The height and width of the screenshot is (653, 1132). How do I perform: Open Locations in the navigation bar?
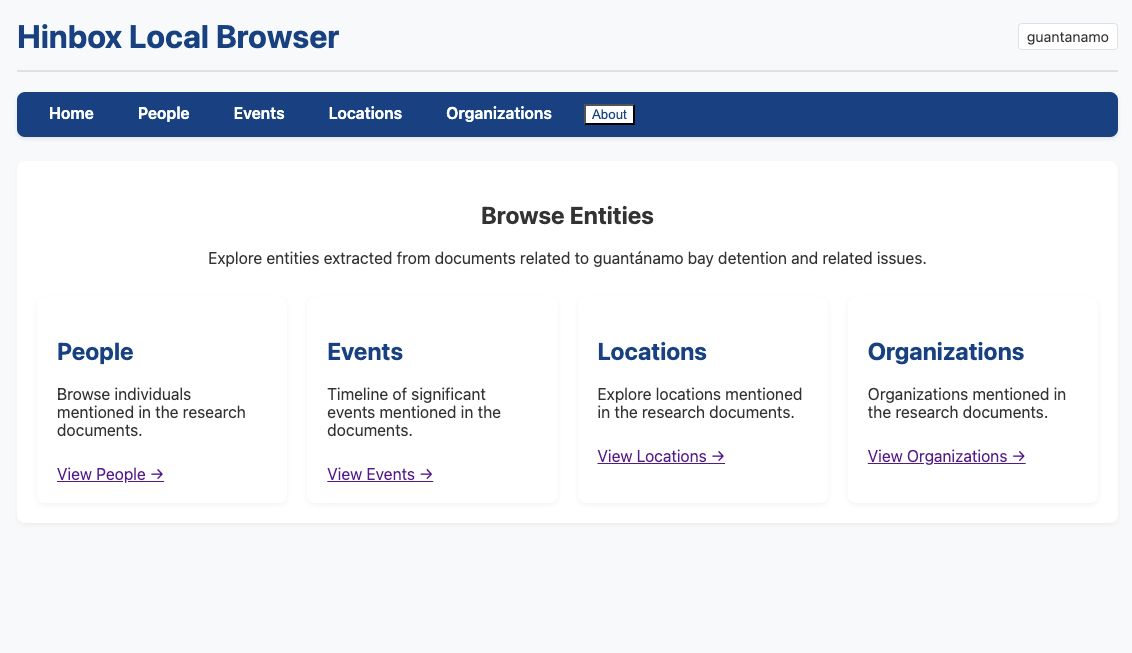click(x=365, y=114)
